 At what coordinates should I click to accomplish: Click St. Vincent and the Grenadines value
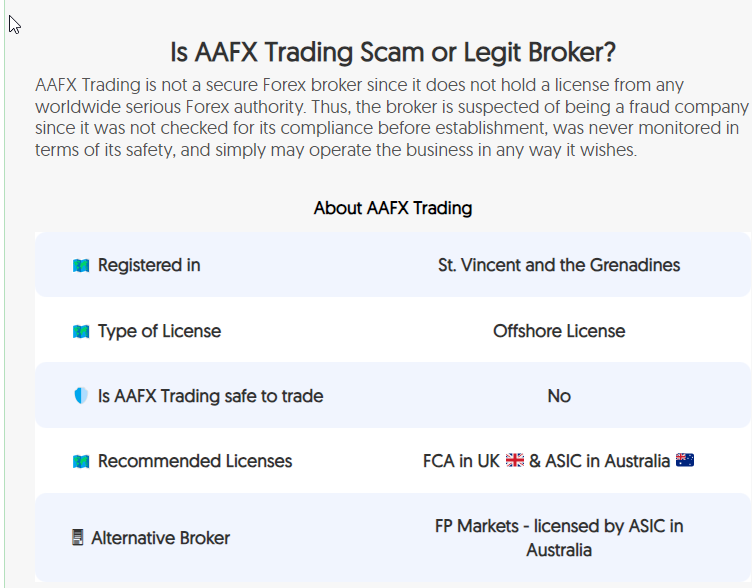[559, 265]
